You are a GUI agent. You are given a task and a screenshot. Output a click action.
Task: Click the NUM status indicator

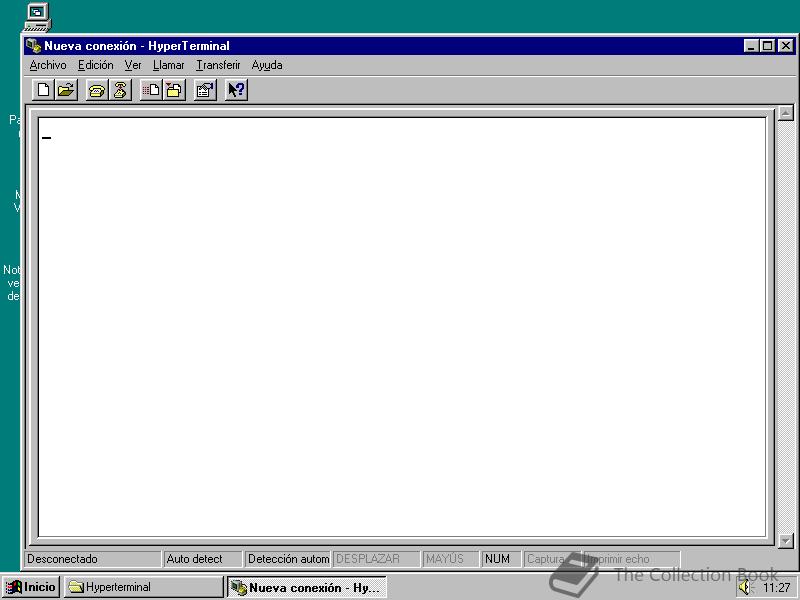(x=501, y=559)
